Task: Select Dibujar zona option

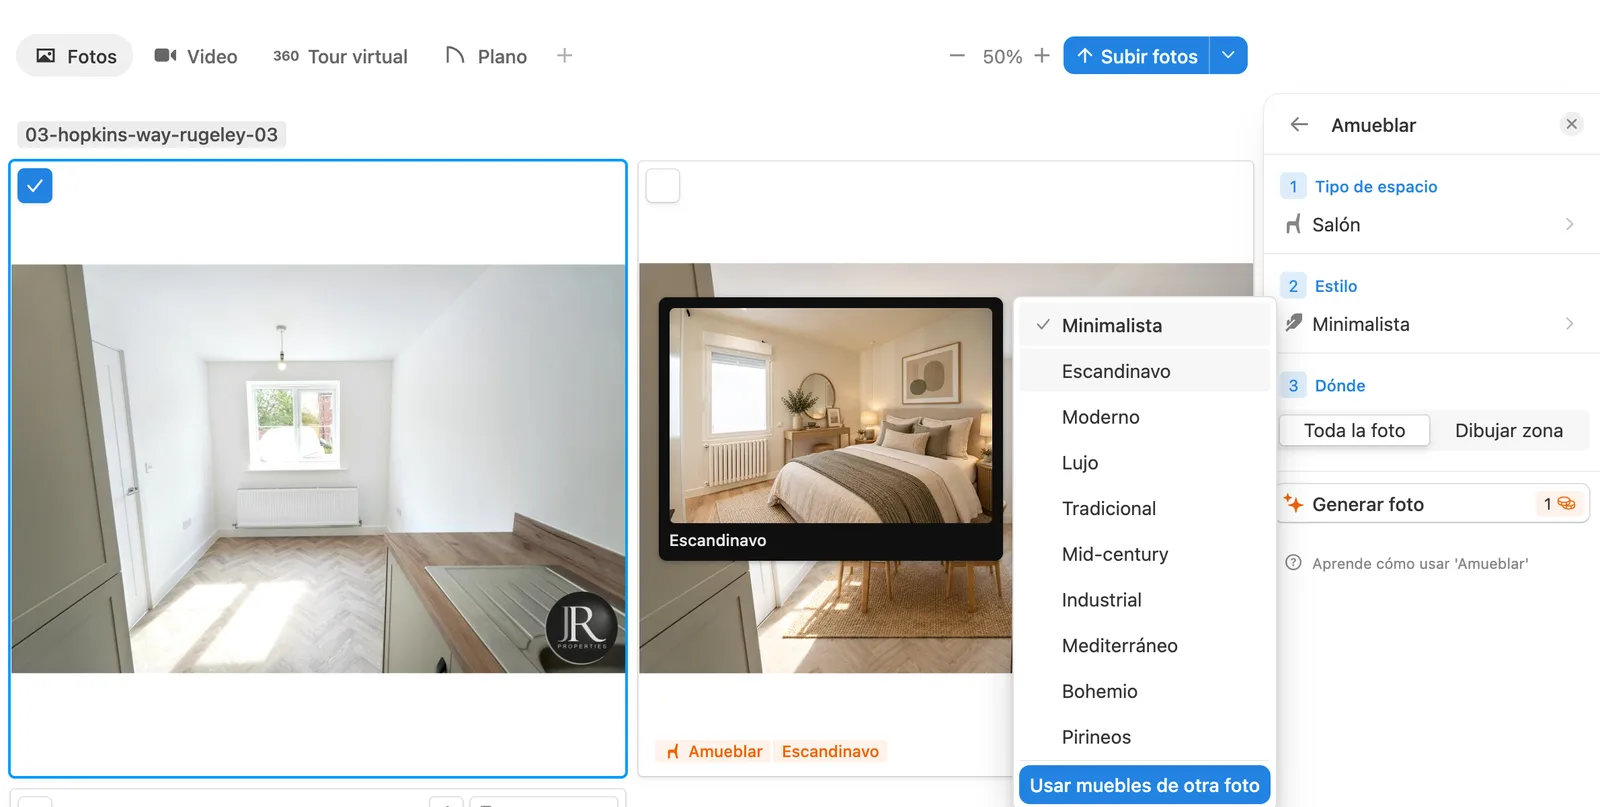Action: pyautogui.click(x=1508, y=430)
